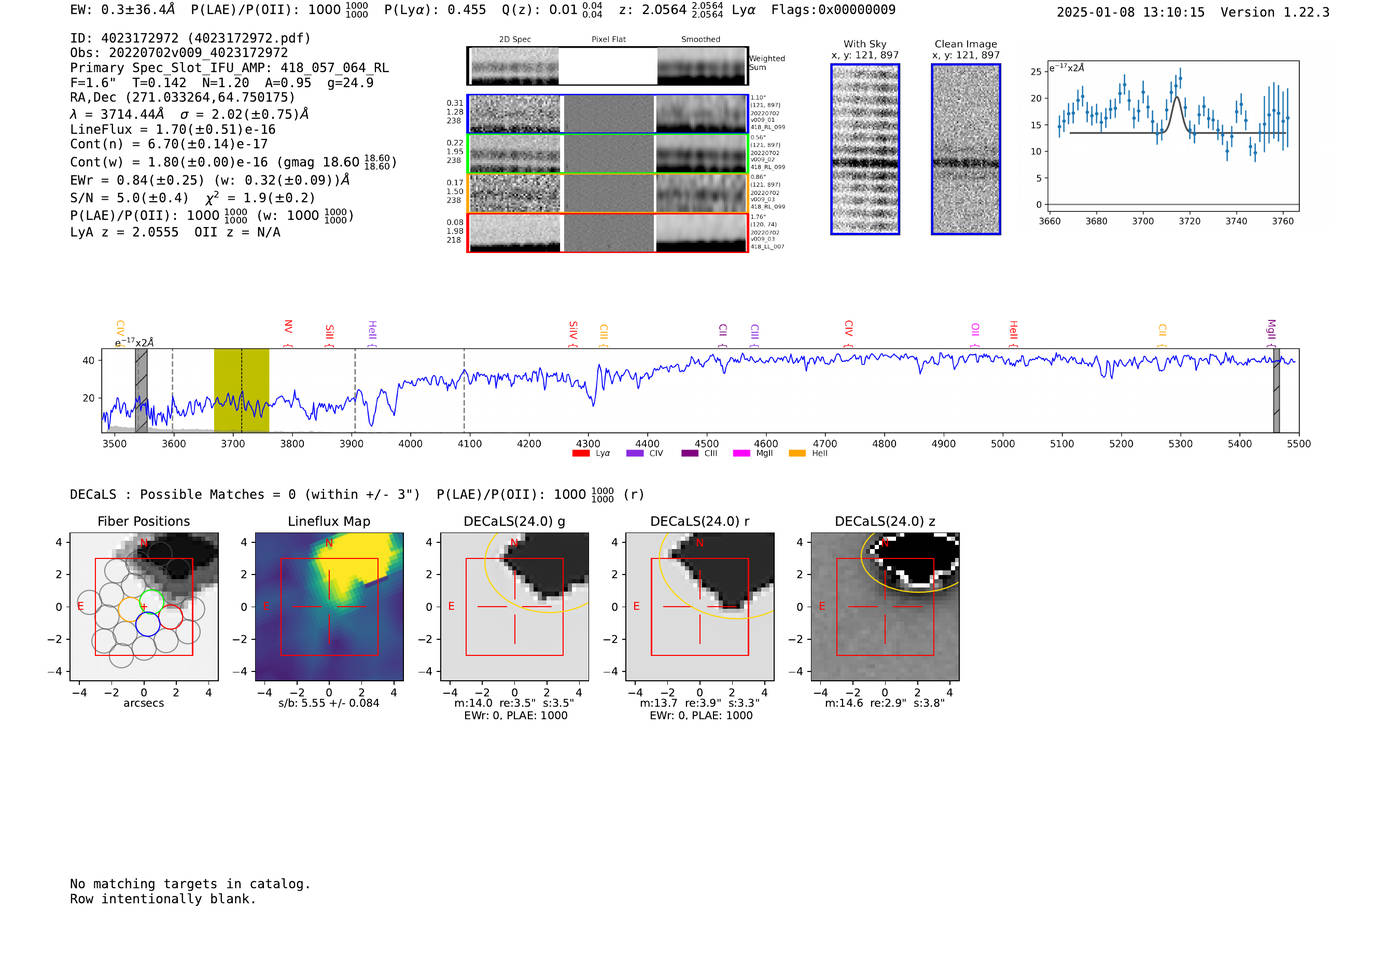Select the CIV legend color swatch
Viewport: 1400px width, 953px height.
pyautogui.click(x=634, y=453)
